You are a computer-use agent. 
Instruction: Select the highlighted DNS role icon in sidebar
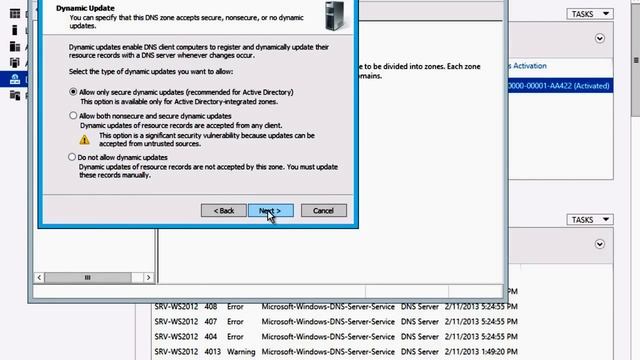[15, 78]
